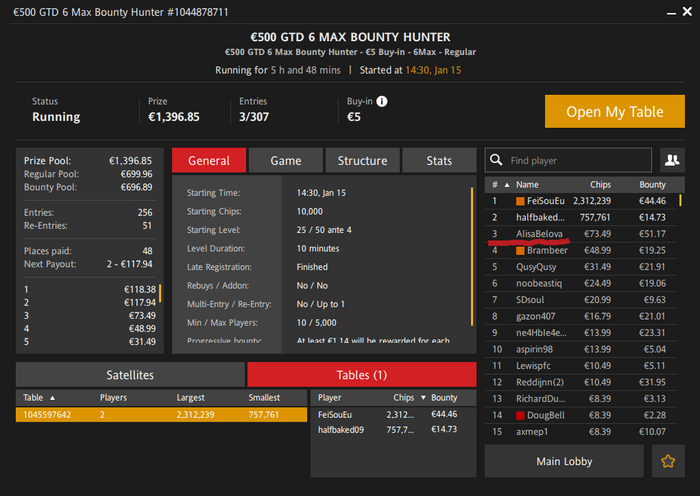
Task: Click the favorite star icon
Action: 668,461
